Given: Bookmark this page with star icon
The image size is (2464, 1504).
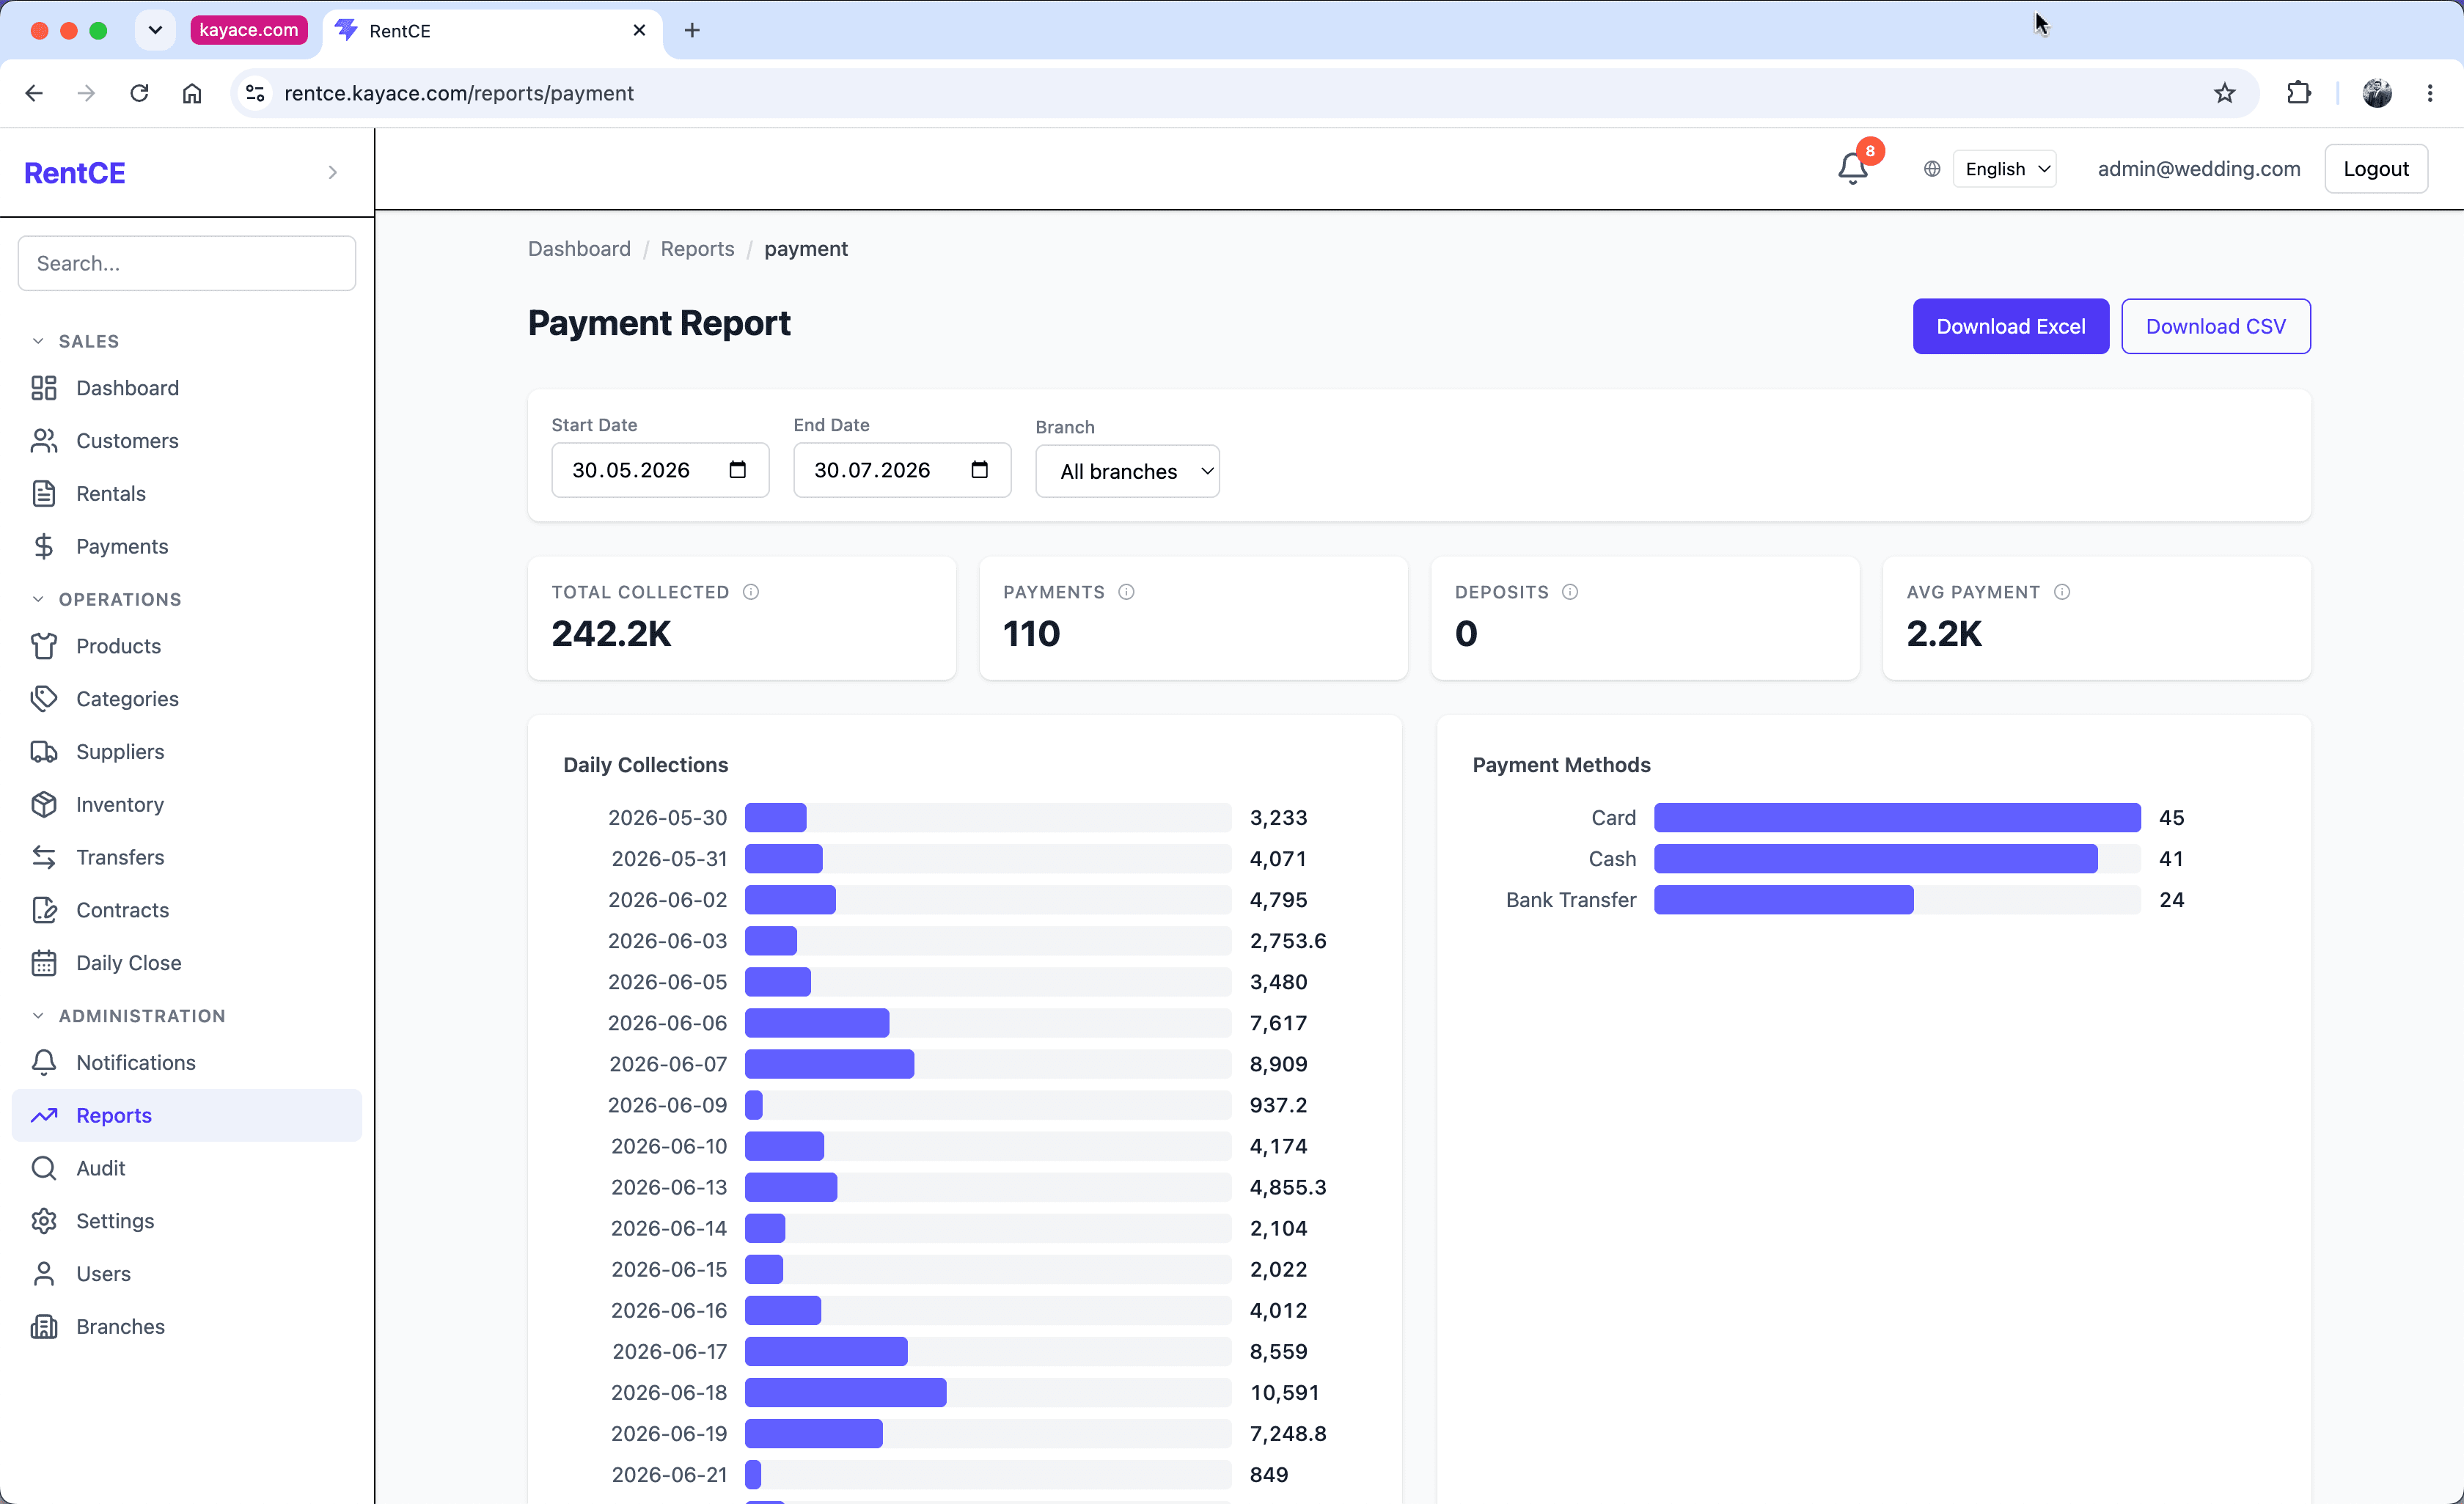Looking at the screenshot, I should (x=2224, y=93).
